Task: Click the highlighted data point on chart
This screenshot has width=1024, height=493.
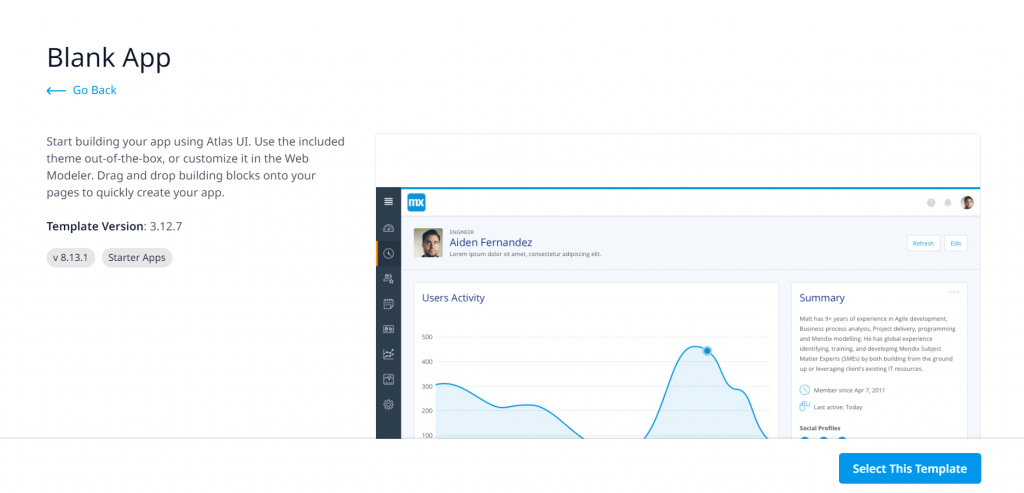Action: coord(707,351)
